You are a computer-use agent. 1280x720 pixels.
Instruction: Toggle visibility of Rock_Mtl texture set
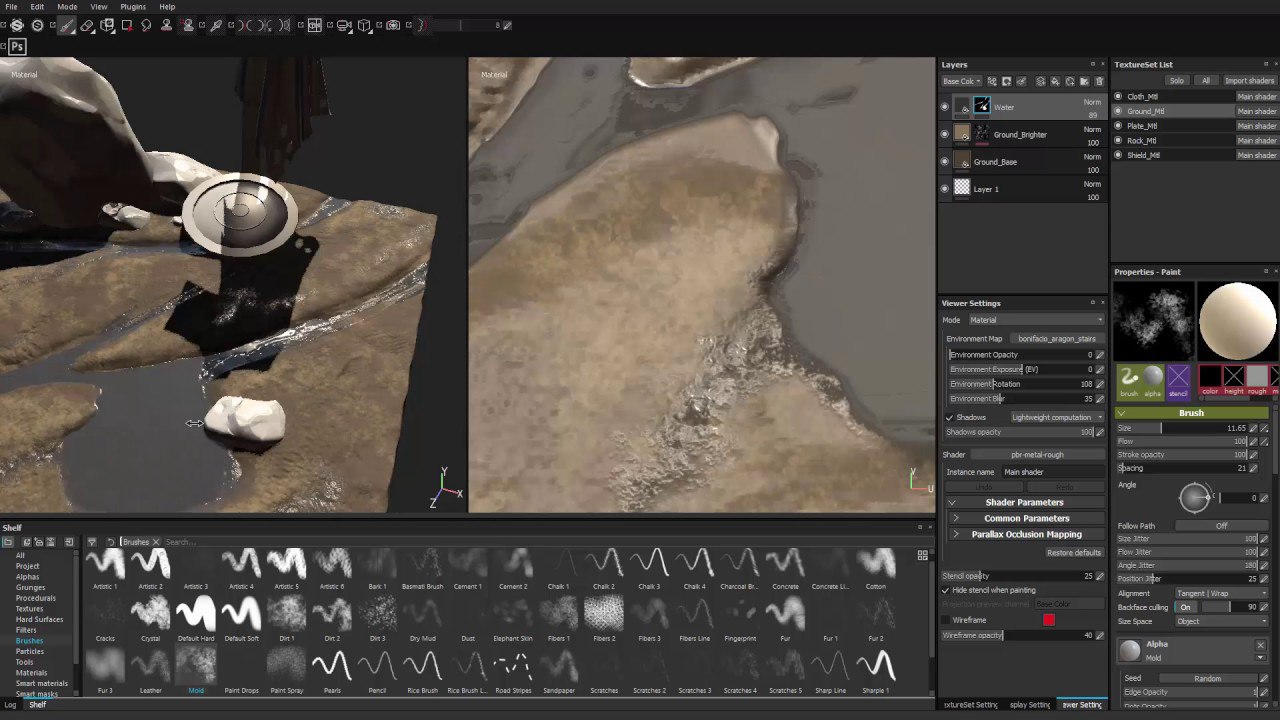1118,141
